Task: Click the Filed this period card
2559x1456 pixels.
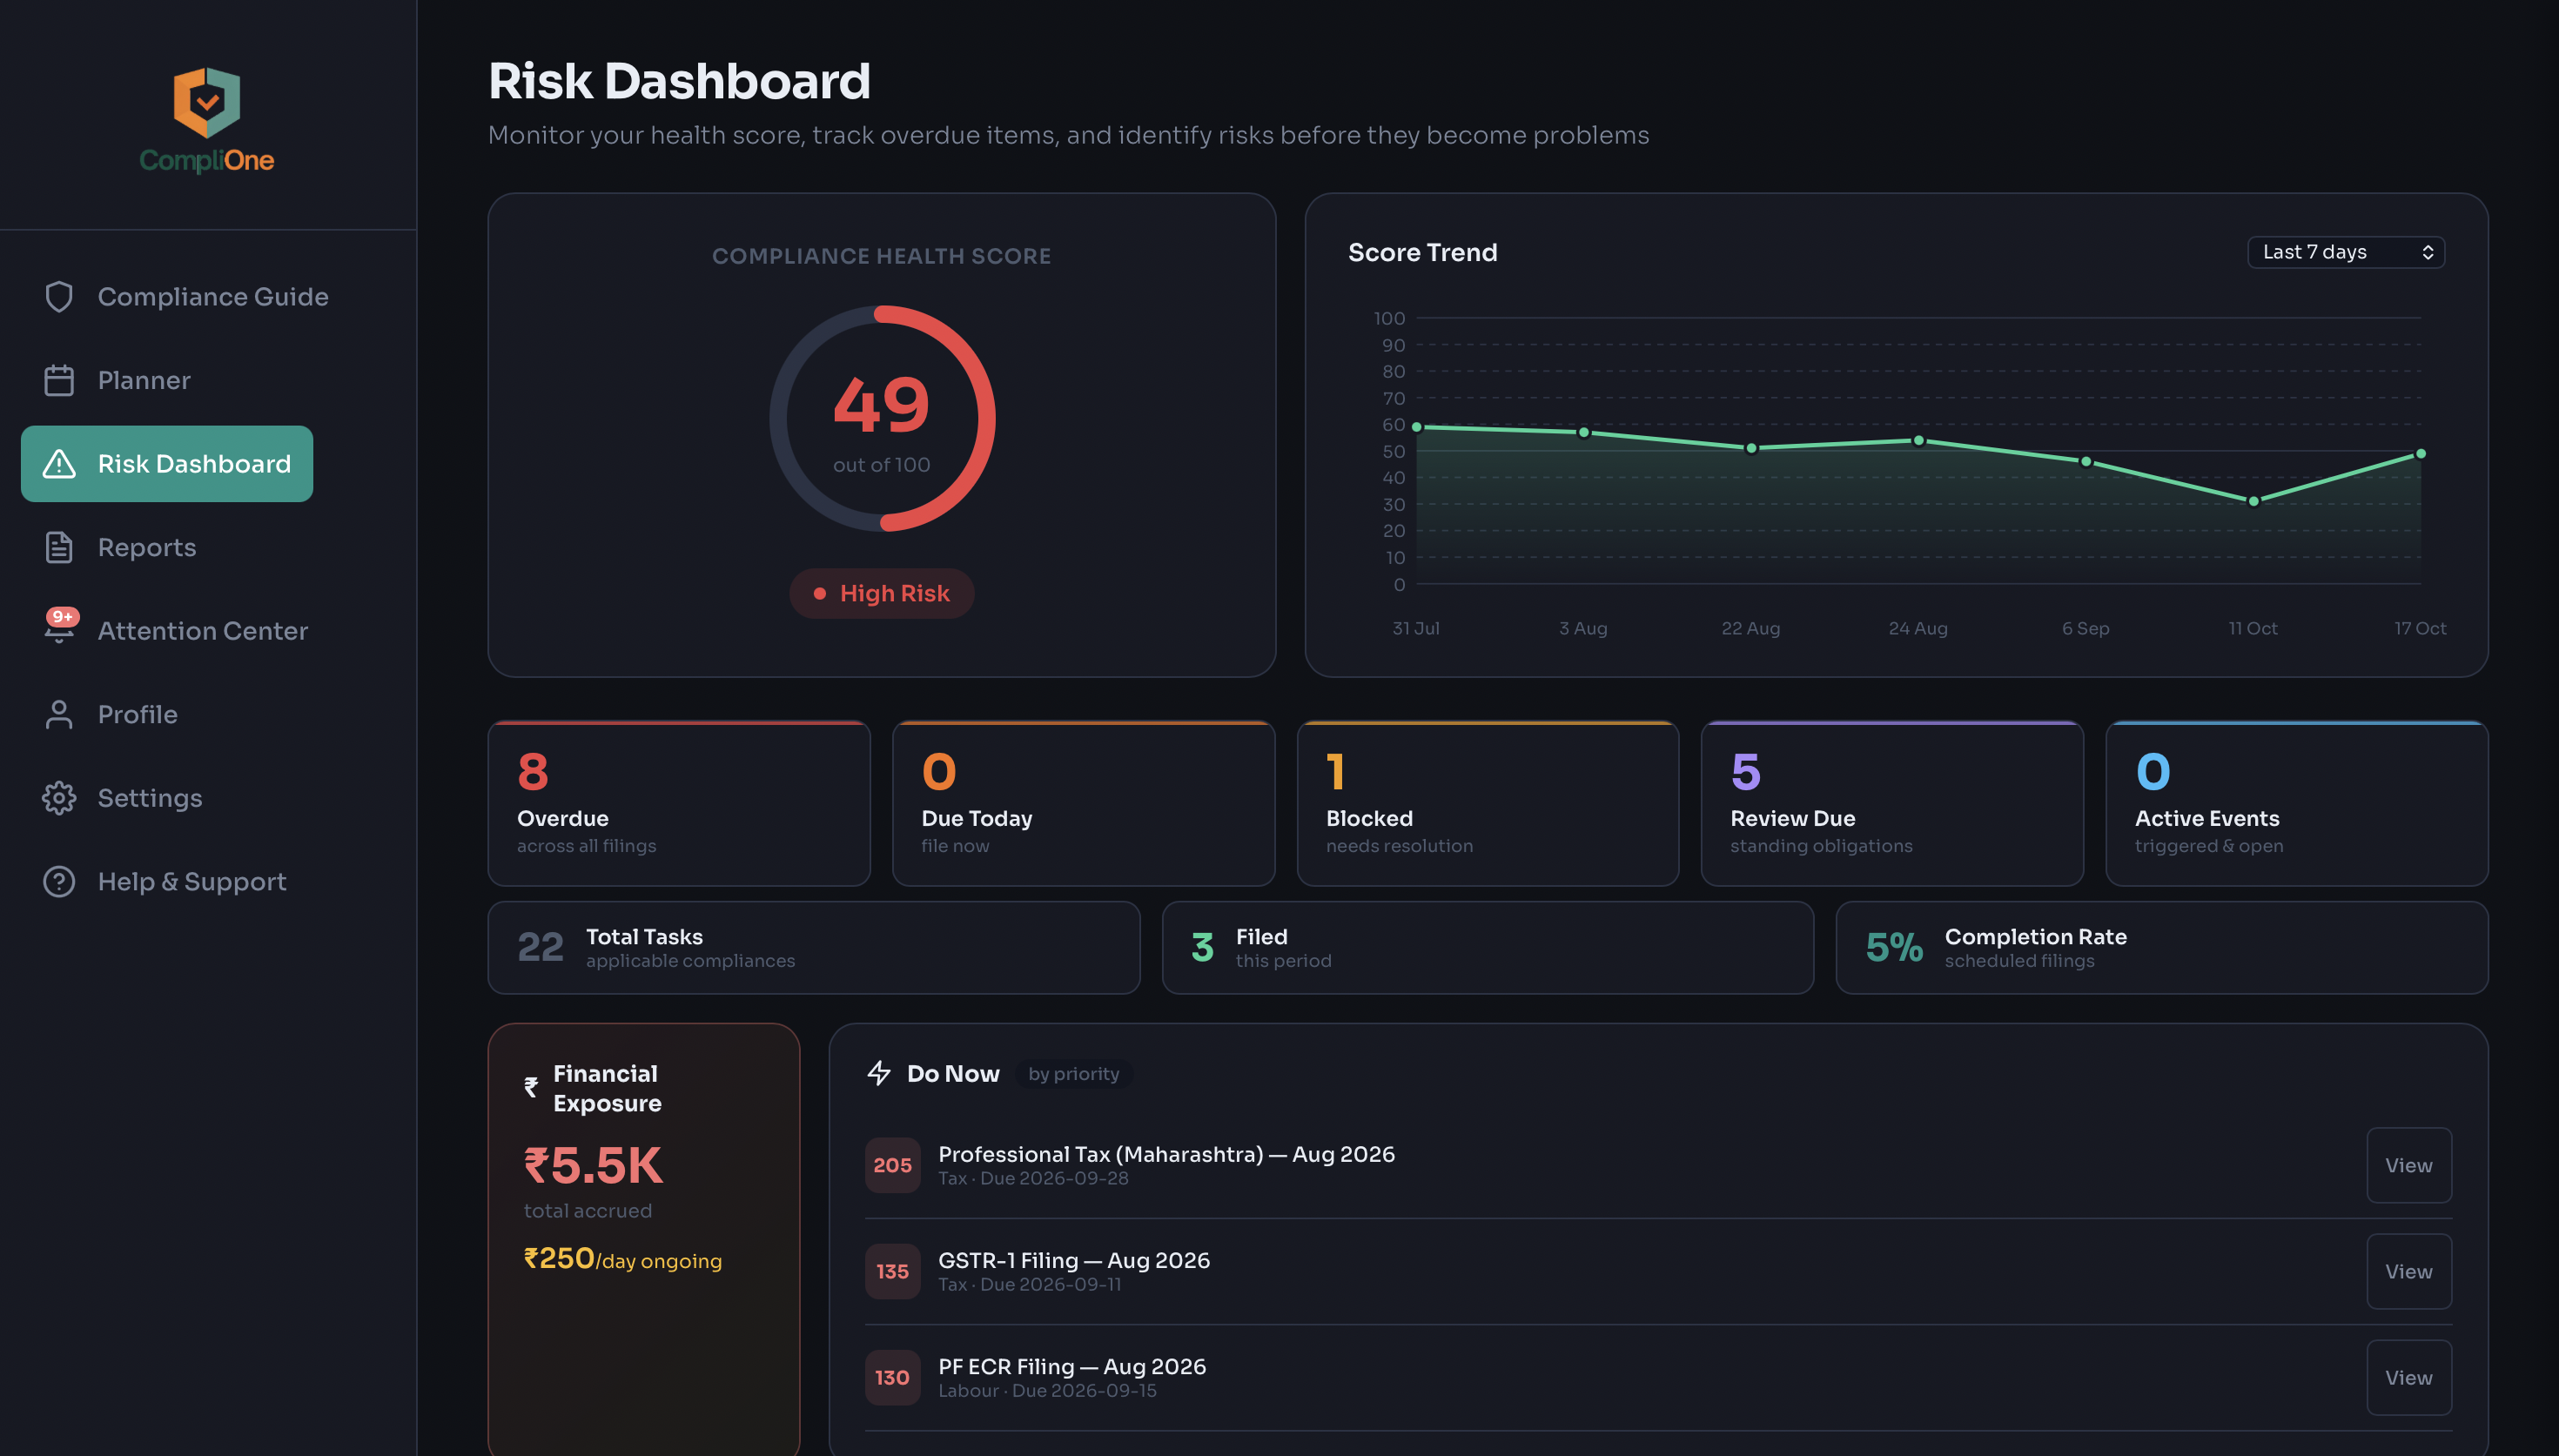Action: (x=1487, y=947)
